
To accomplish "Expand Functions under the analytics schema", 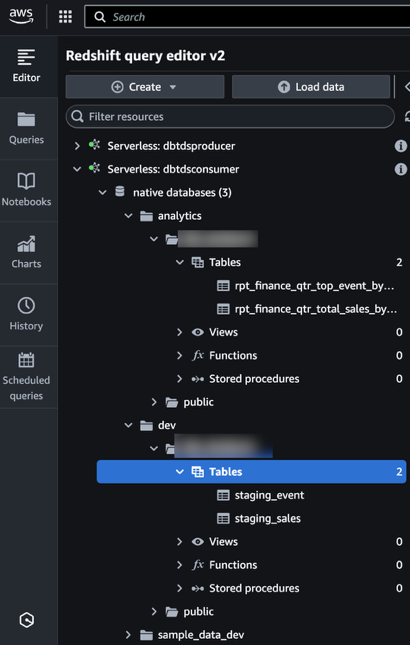I will click(179, 355).
